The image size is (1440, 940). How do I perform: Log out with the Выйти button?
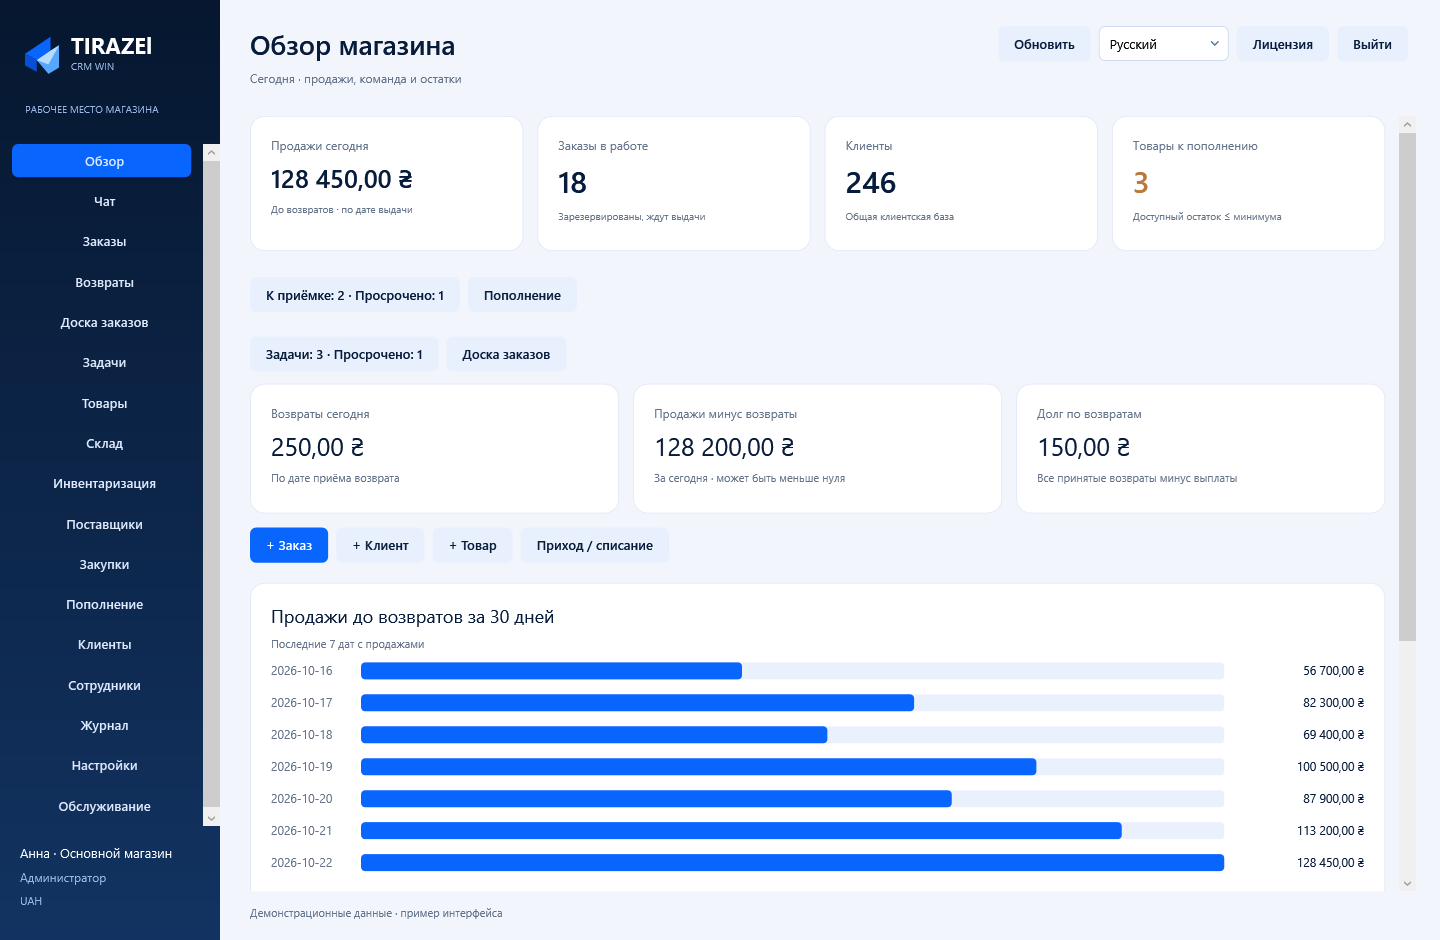tap(1372, 44)
